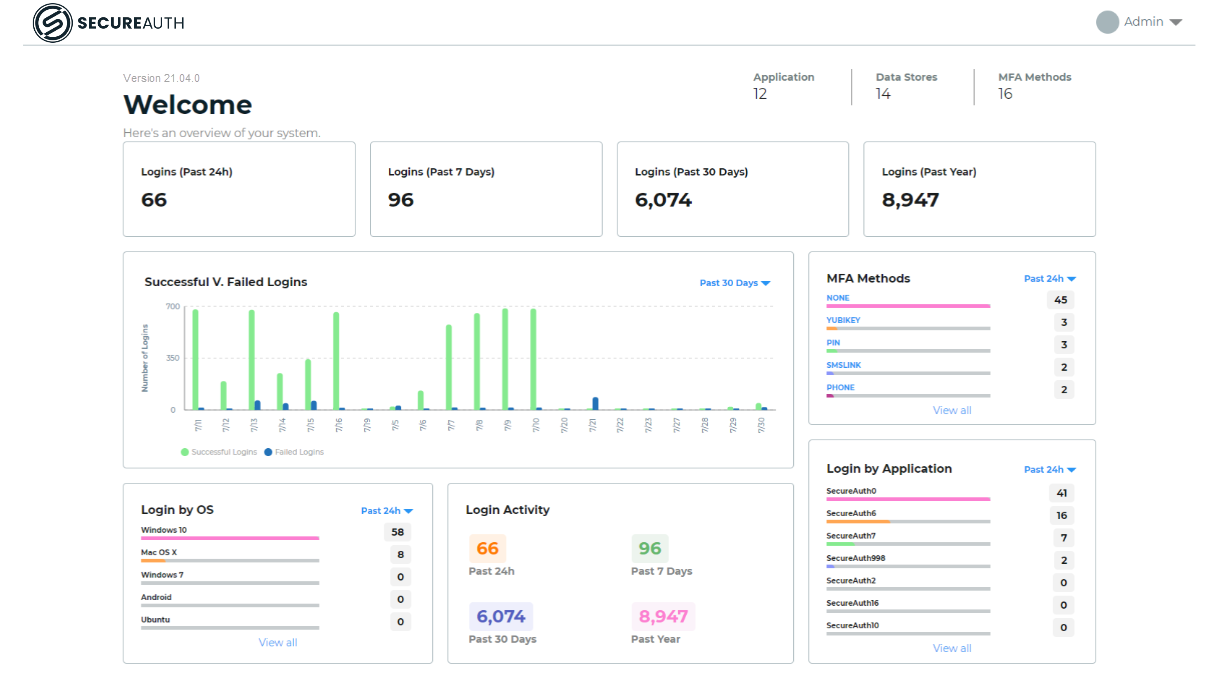Viewport: 1219px width, 677px height.
Task: Click the 6,074 Past 30 Days stat
Action: pyautogui.click(x=501, y=616)
